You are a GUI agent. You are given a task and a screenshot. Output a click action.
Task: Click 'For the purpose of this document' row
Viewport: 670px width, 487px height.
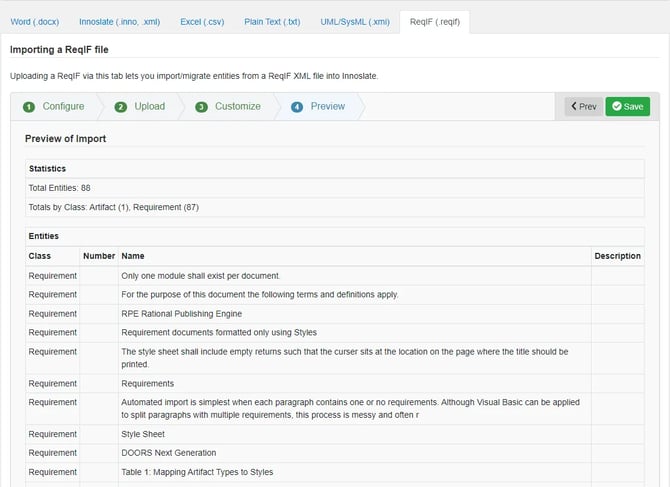(x=335, y=295)
